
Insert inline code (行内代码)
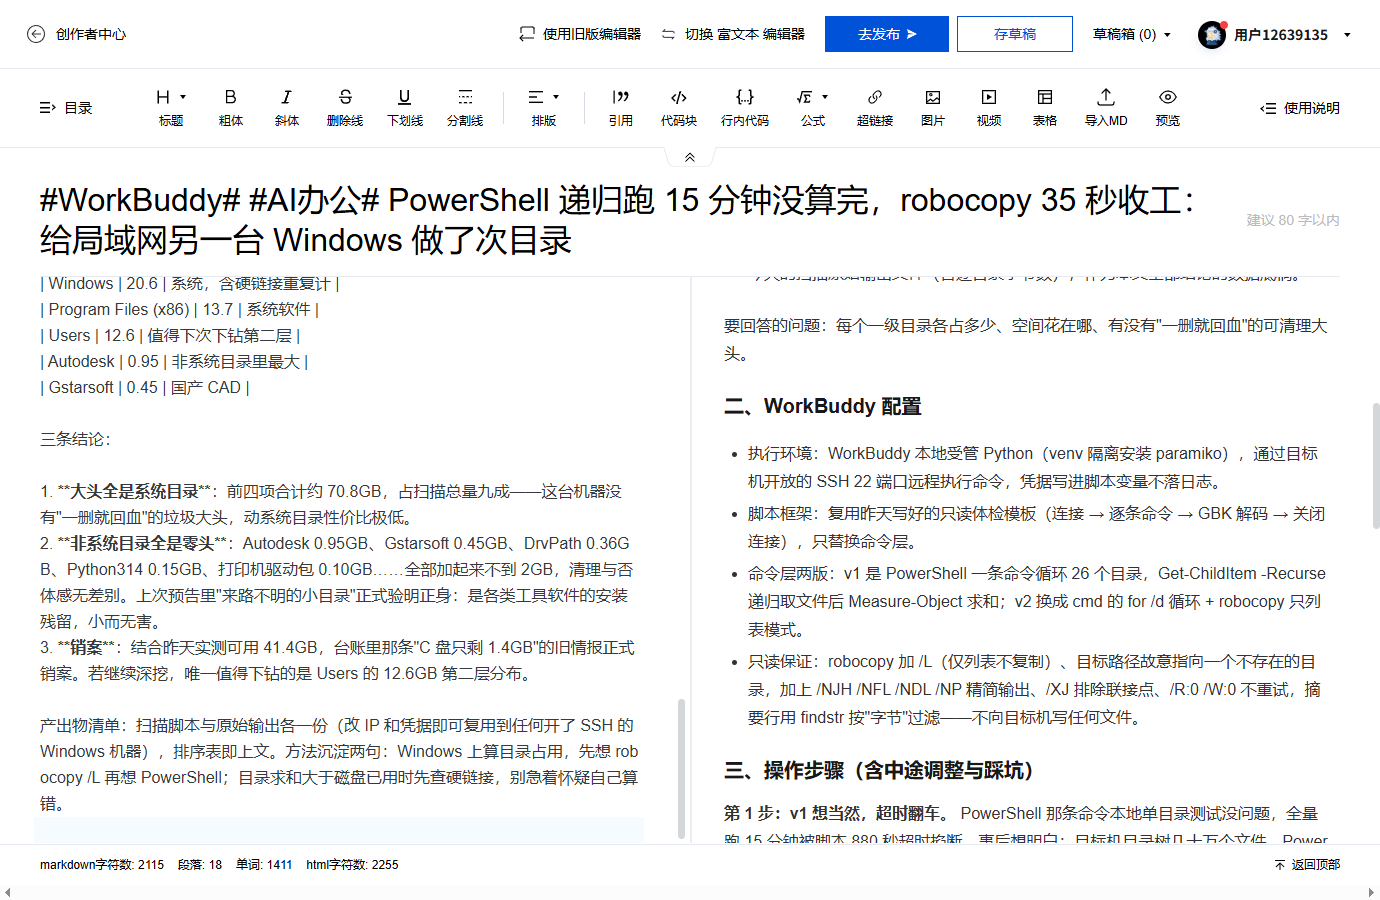click(745, 108)
